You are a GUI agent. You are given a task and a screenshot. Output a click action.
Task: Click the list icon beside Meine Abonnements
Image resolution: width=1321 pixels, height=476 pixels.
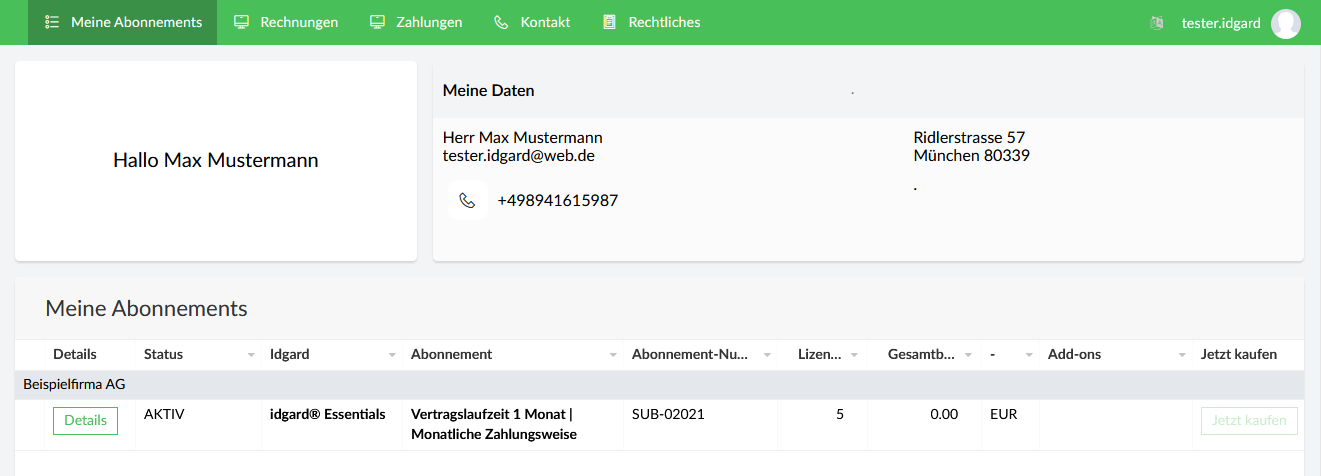(x=52, y=22)
